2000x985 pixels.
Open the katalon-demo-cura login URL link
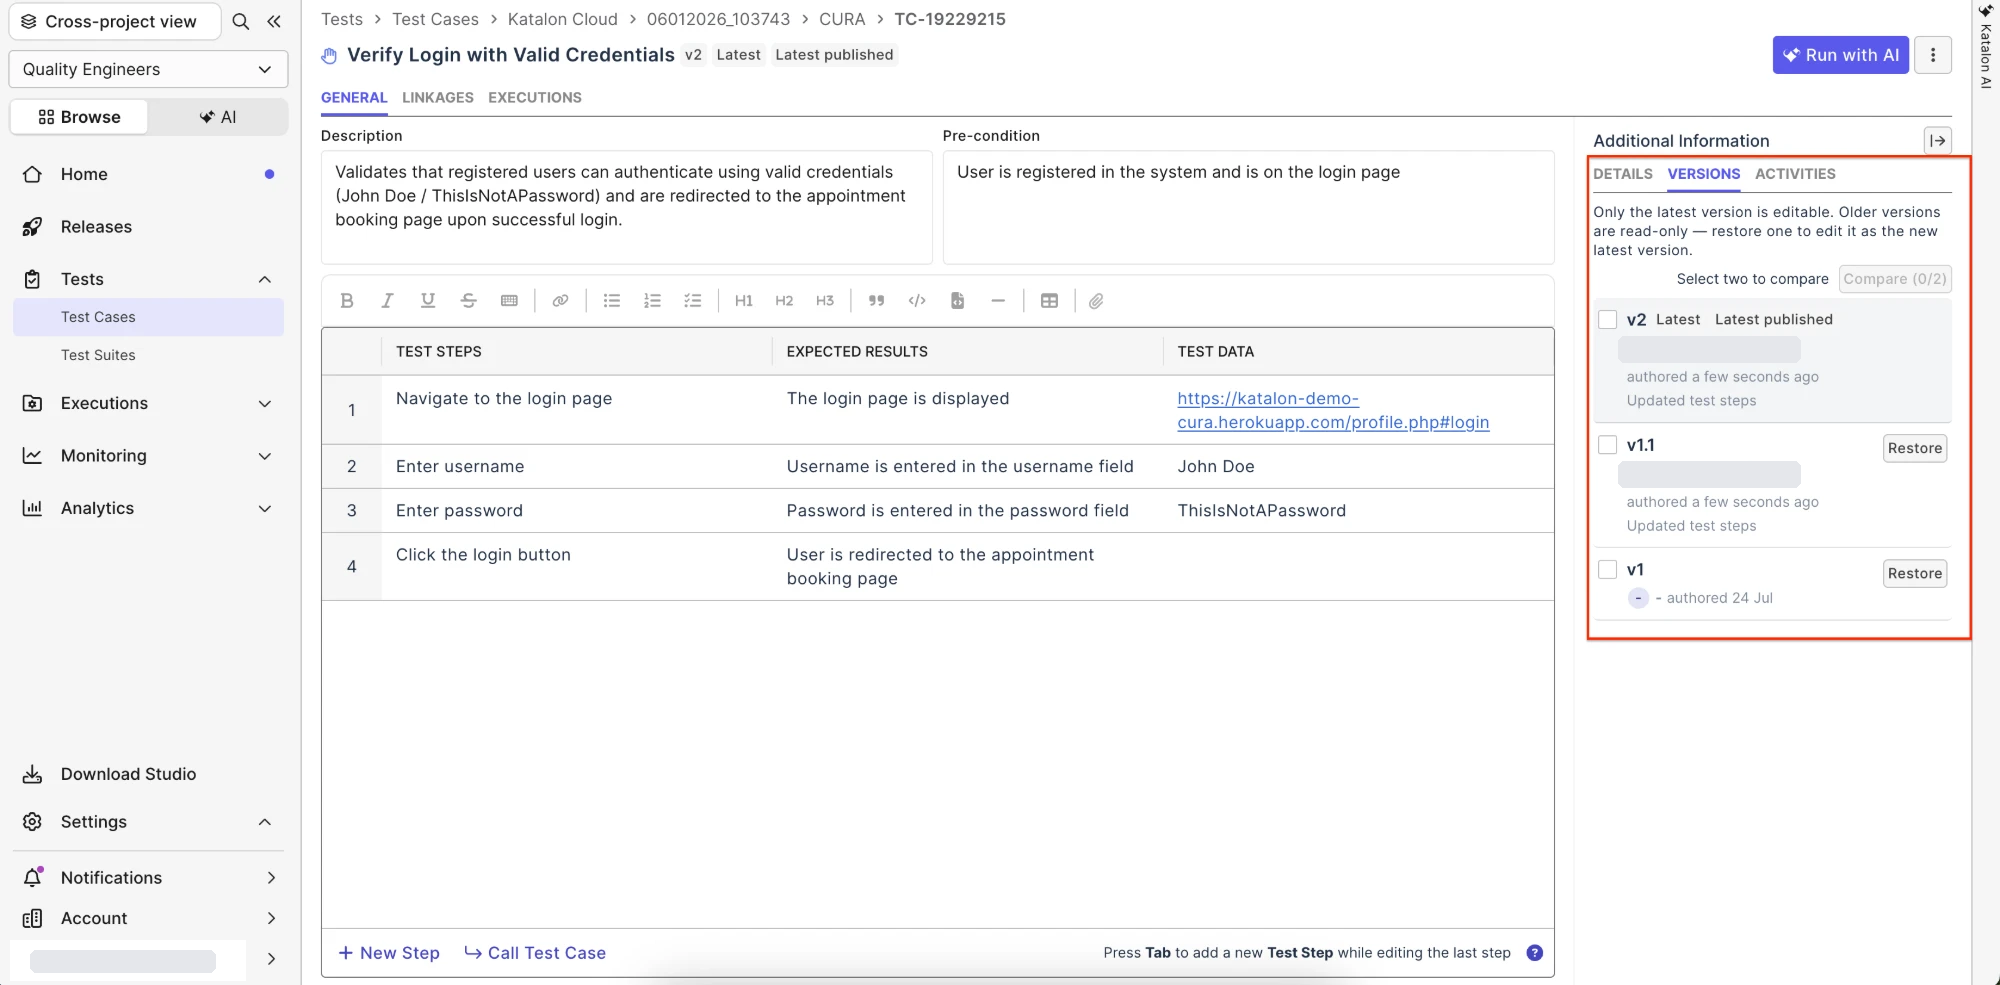pos(1333,410)
